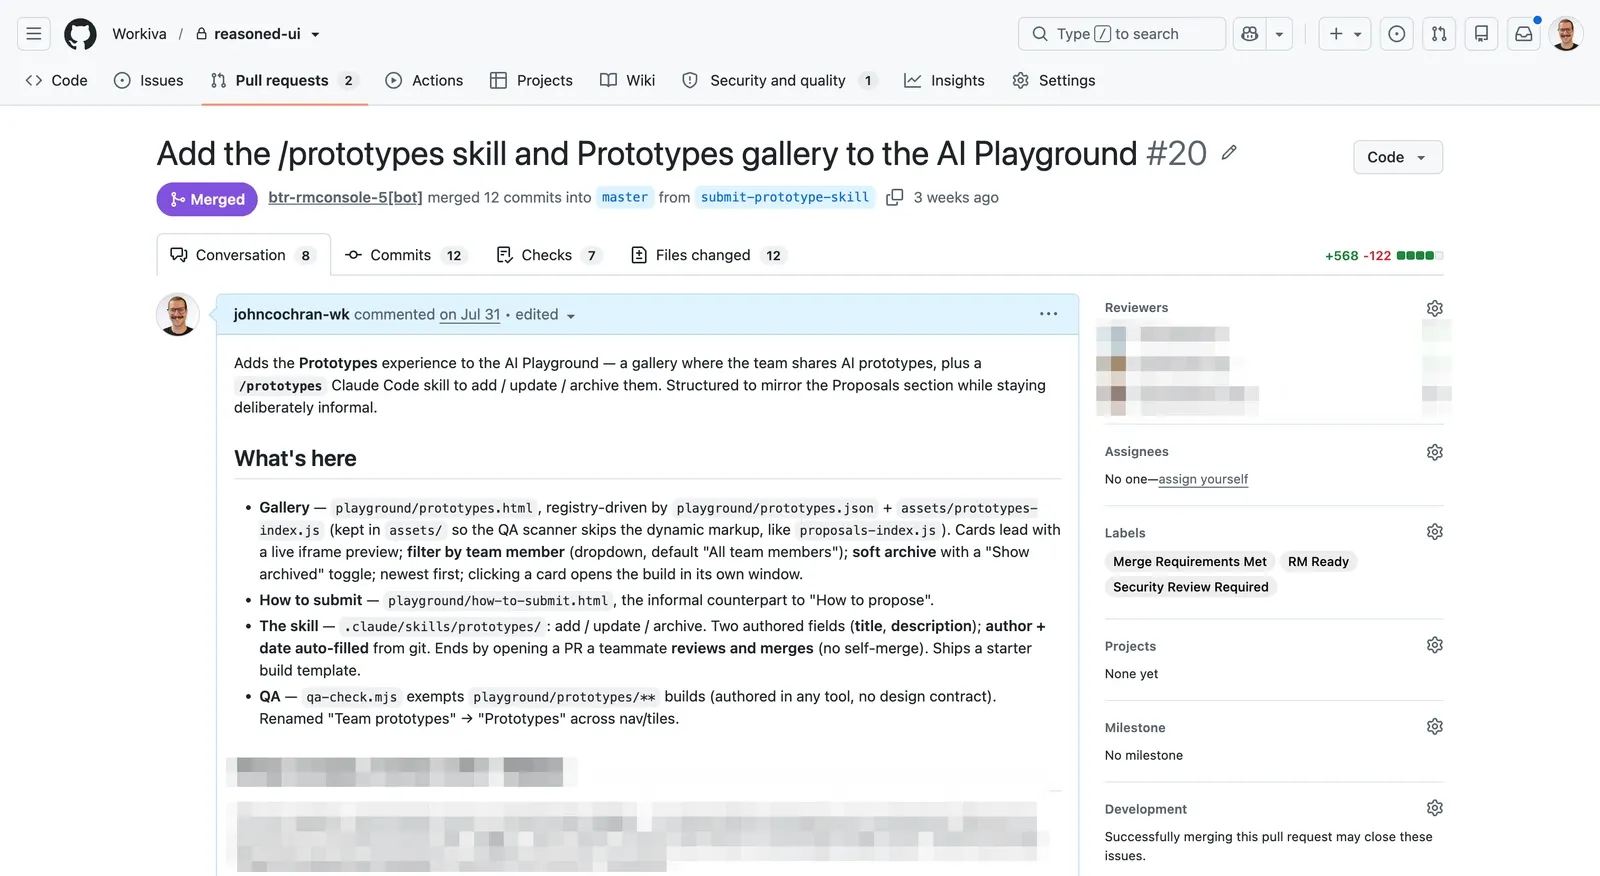Open the submit-prototype-skill branch link

coord(785,197)
